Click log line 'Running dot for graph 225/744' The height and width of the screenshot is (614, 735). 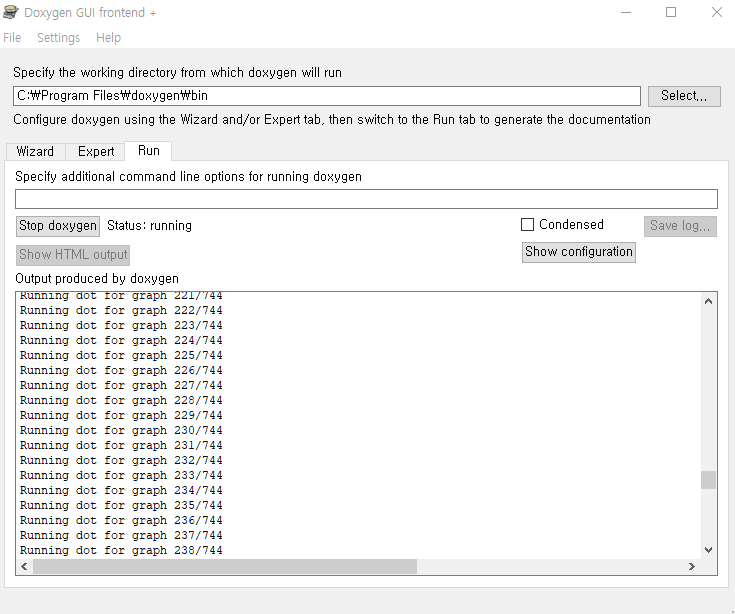point(121,355)
